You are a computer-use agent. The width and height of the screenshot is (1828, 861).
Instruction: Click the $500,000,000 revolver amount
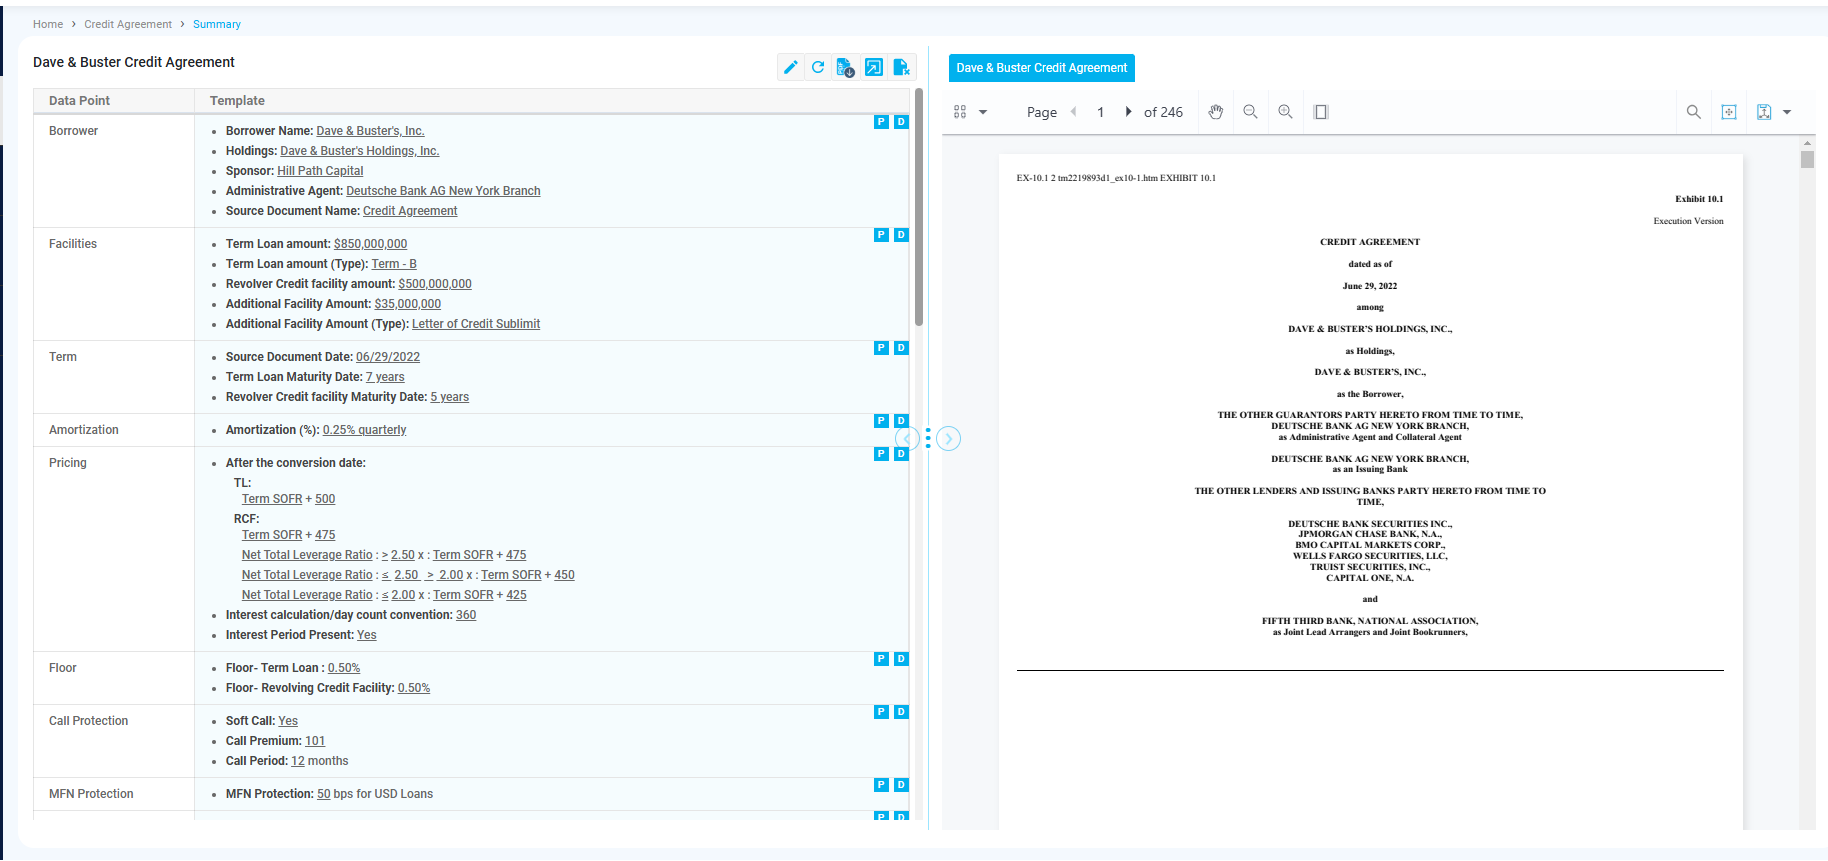click(435, 284)
